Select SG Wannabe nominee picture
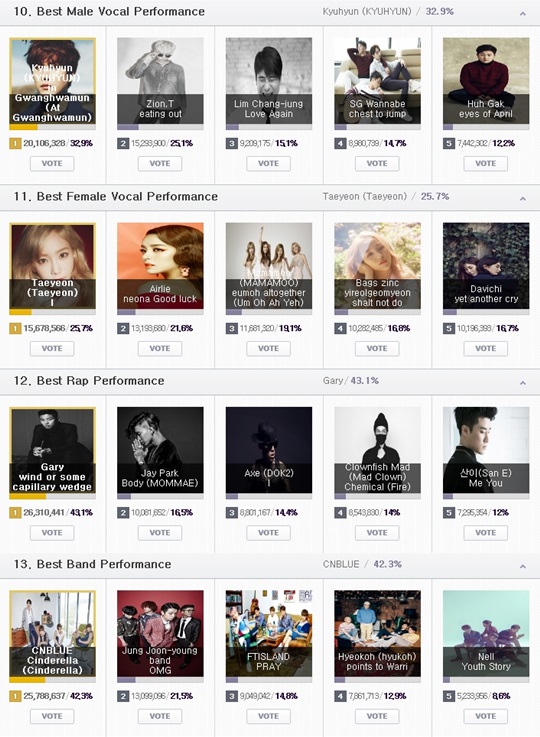Image resolution: width=540 pixels, height=737 pixels. (x=377, y=81)
